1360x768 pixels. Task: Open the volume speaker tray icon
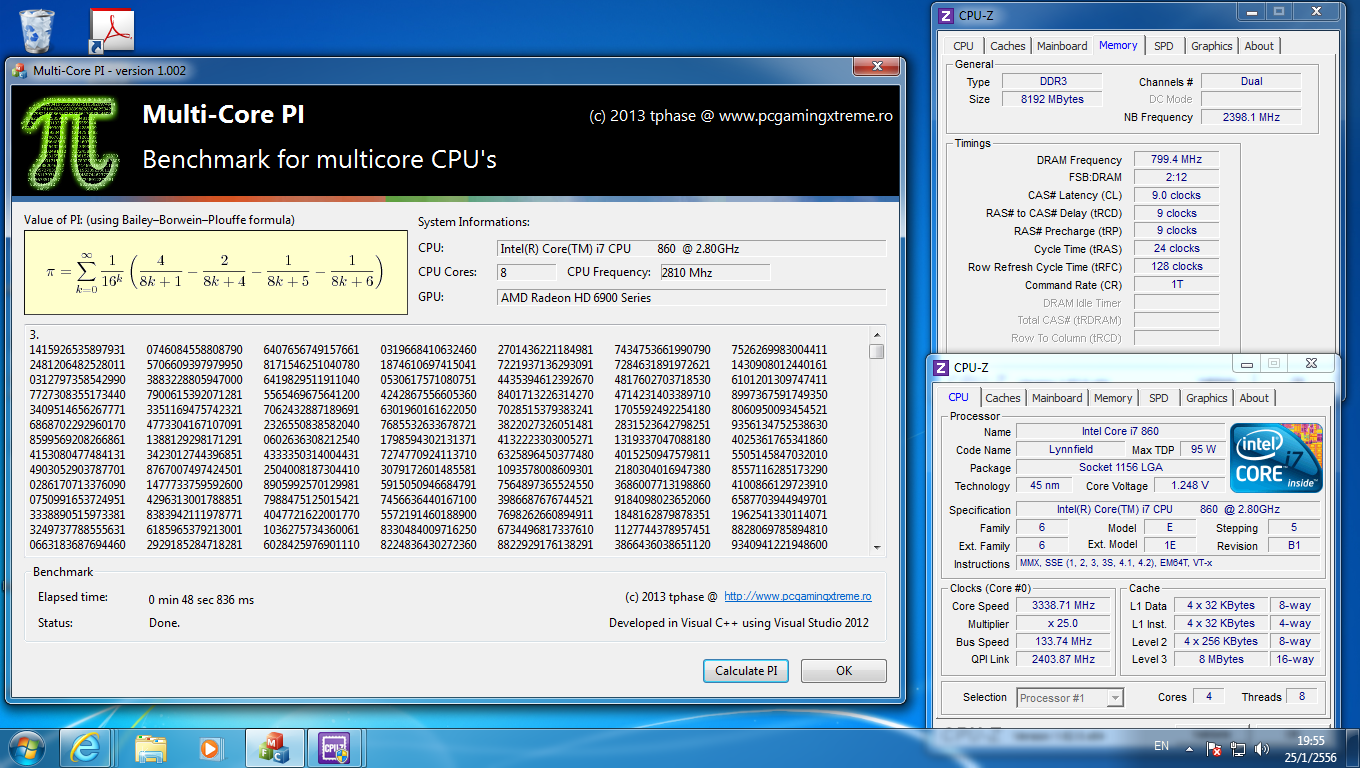click(x=1262, y=747)
